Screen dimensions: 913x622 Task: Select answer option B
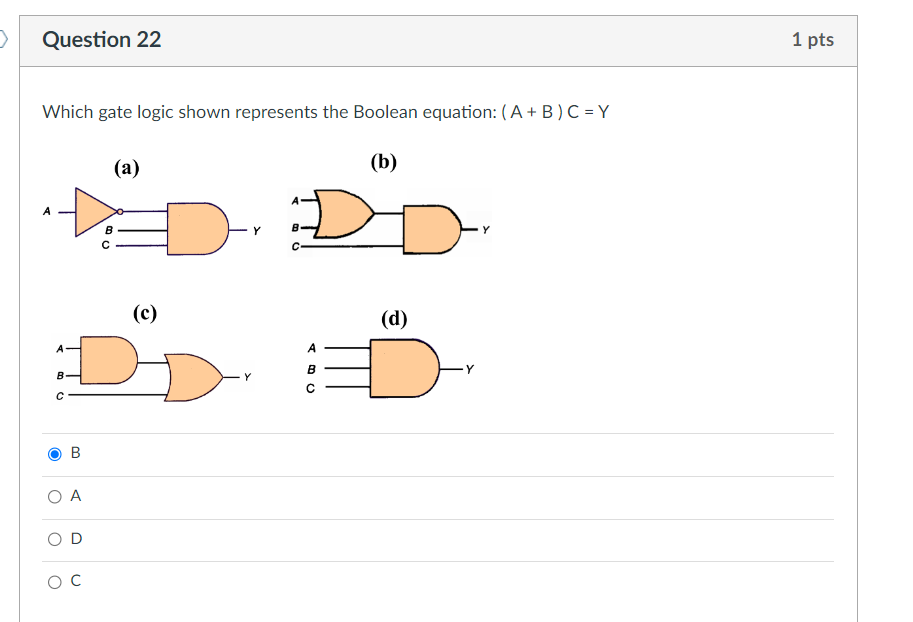pyautogui.click(x=53, y=453)
